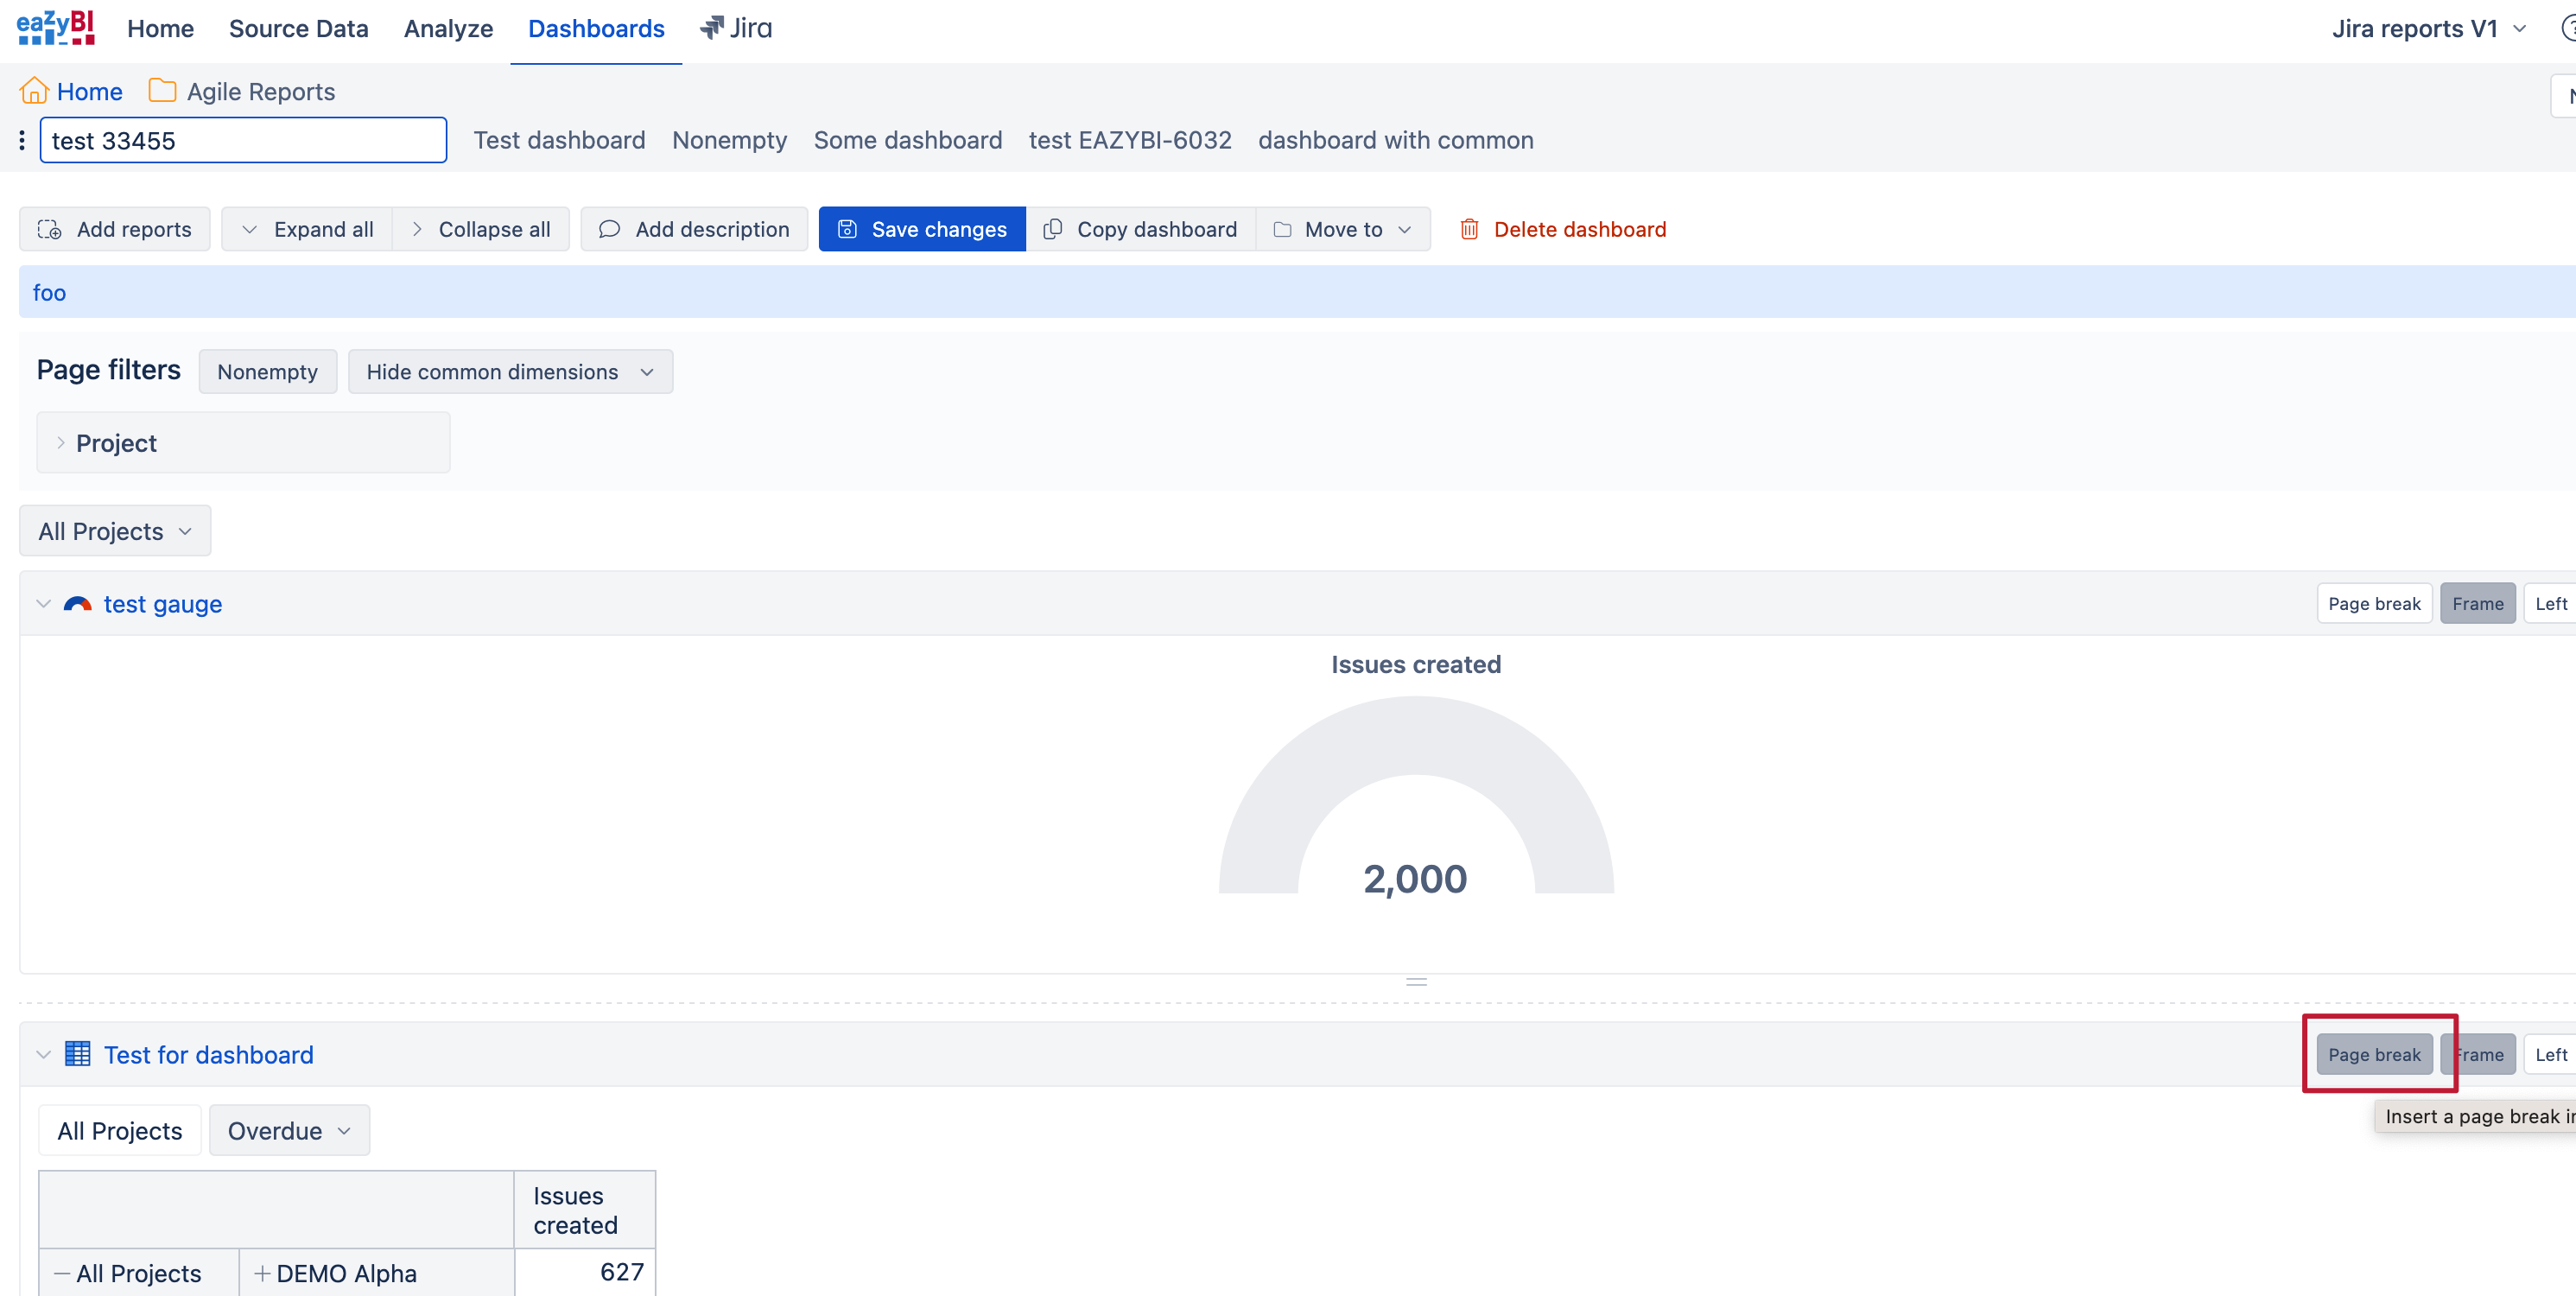This screenshot has height=1296, width=2576.
Task: Click the Save changes disk icon
Action: point(847,229)
